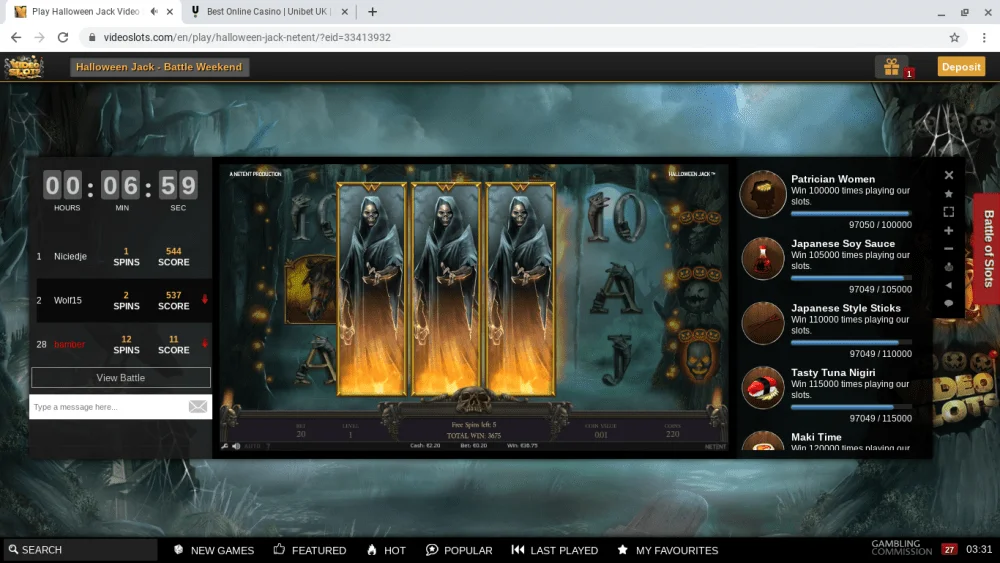Click the first grim reaper wild reel
This screenshot has height=563, width=1000.
371,289
